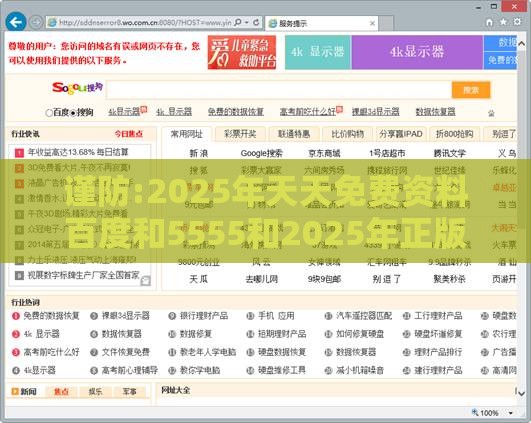Click the address bar URL field
531x423 pixels.
(x=145, y=23)
